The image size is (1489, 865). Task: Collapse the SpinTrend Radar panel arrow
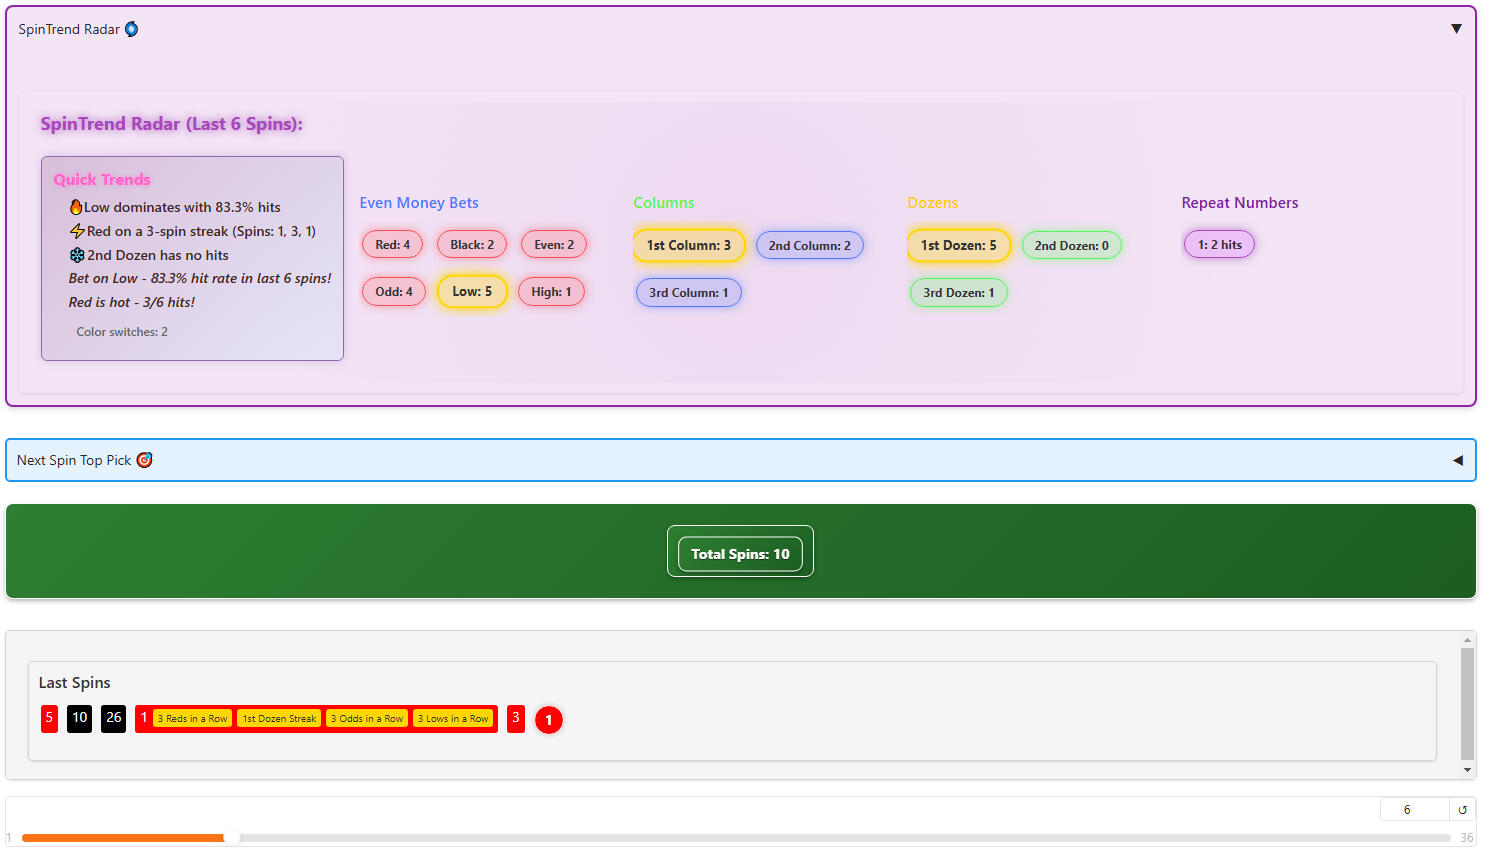pyautogui.click(x=1456, y=29)
